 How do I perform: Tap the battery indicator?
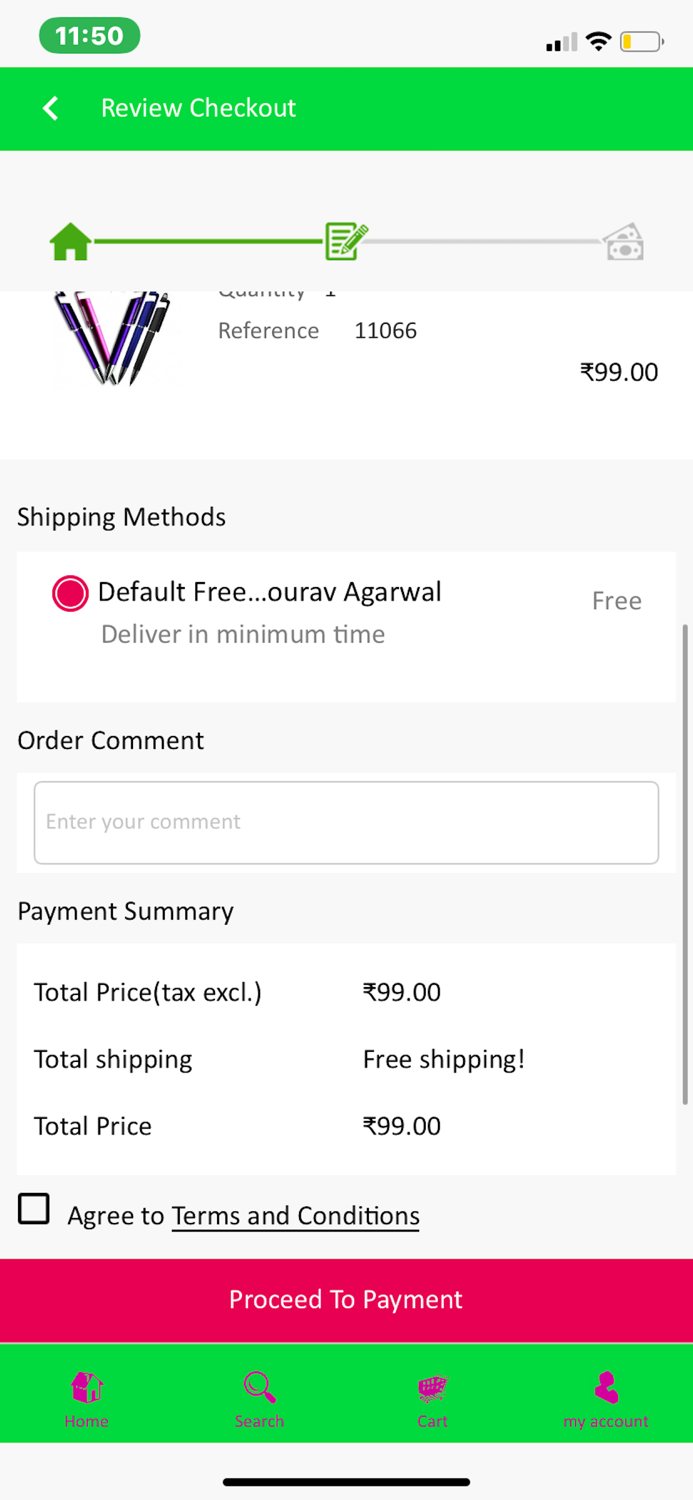(x=642, y=41)
